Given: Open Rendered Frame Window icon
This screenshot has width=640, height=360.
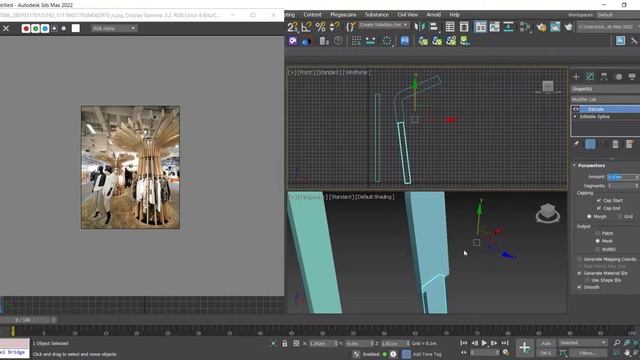Looking at the screenshot, I should 555,27.
